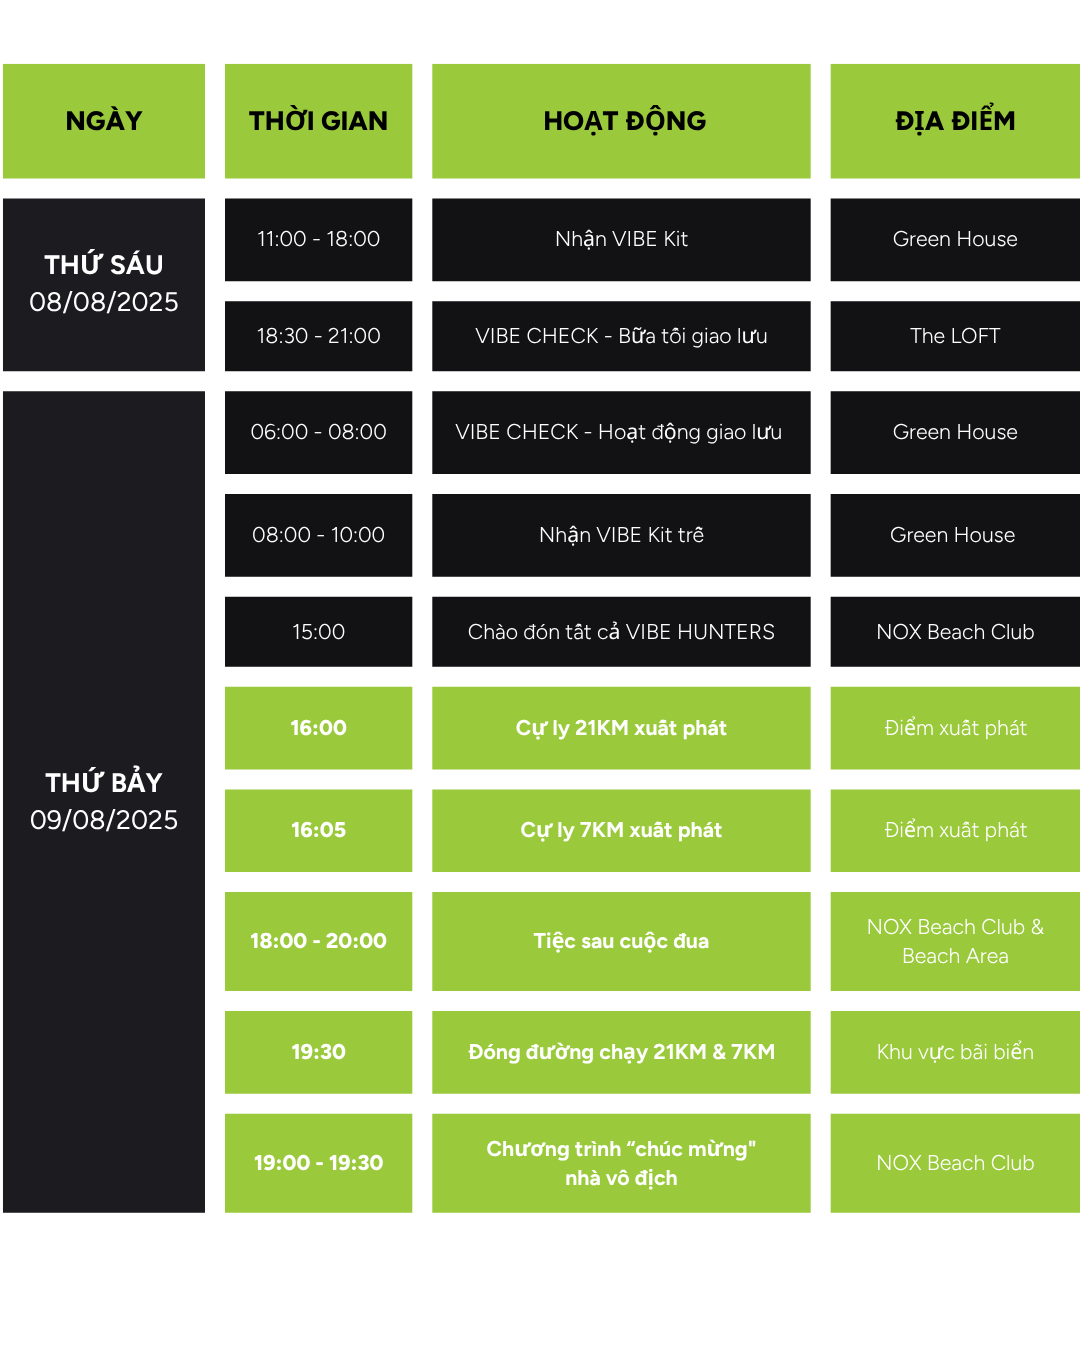The width and height of the screenshot is (1080, 1350).
Task: Click the NGÀY column header
Action: pyautogui.click(x=104, y=121)
